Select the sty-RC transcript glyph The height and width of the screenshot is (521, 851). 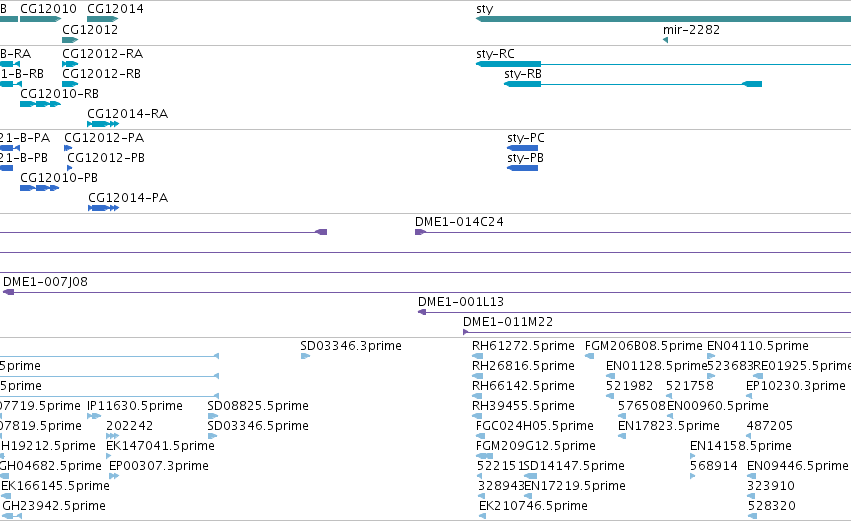509,64
